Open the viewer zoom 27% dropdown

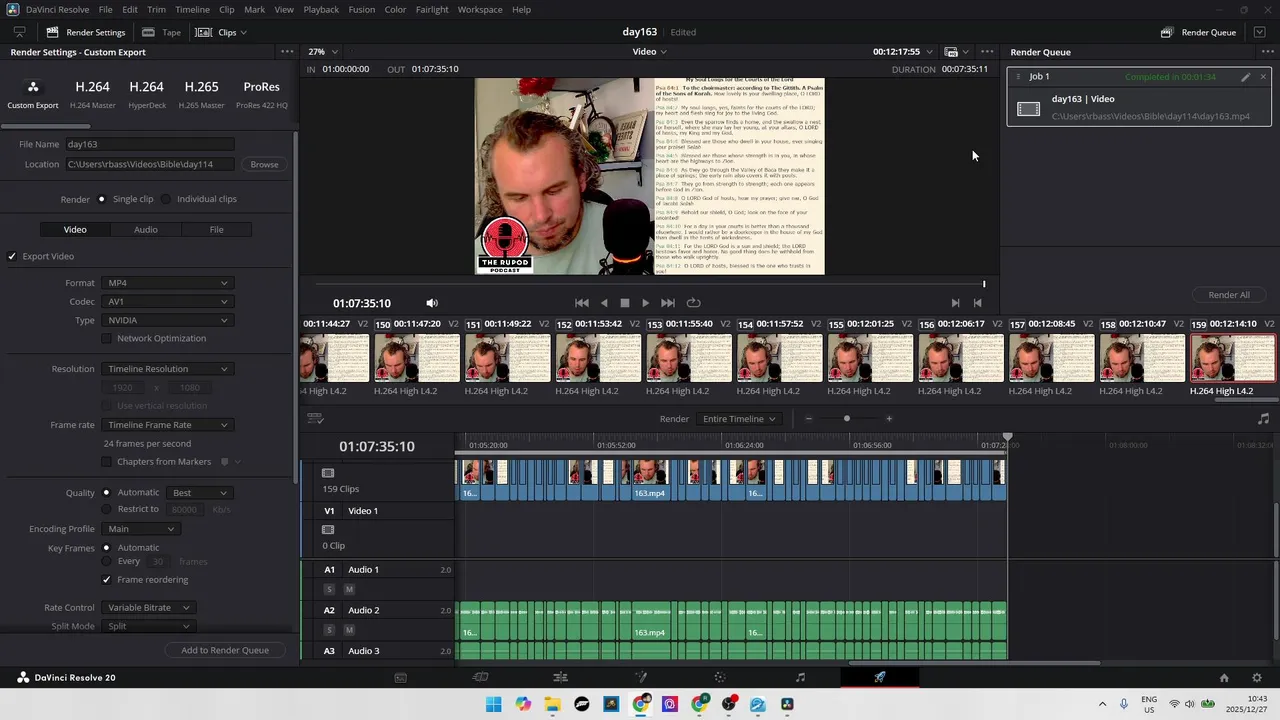(322, 52)
